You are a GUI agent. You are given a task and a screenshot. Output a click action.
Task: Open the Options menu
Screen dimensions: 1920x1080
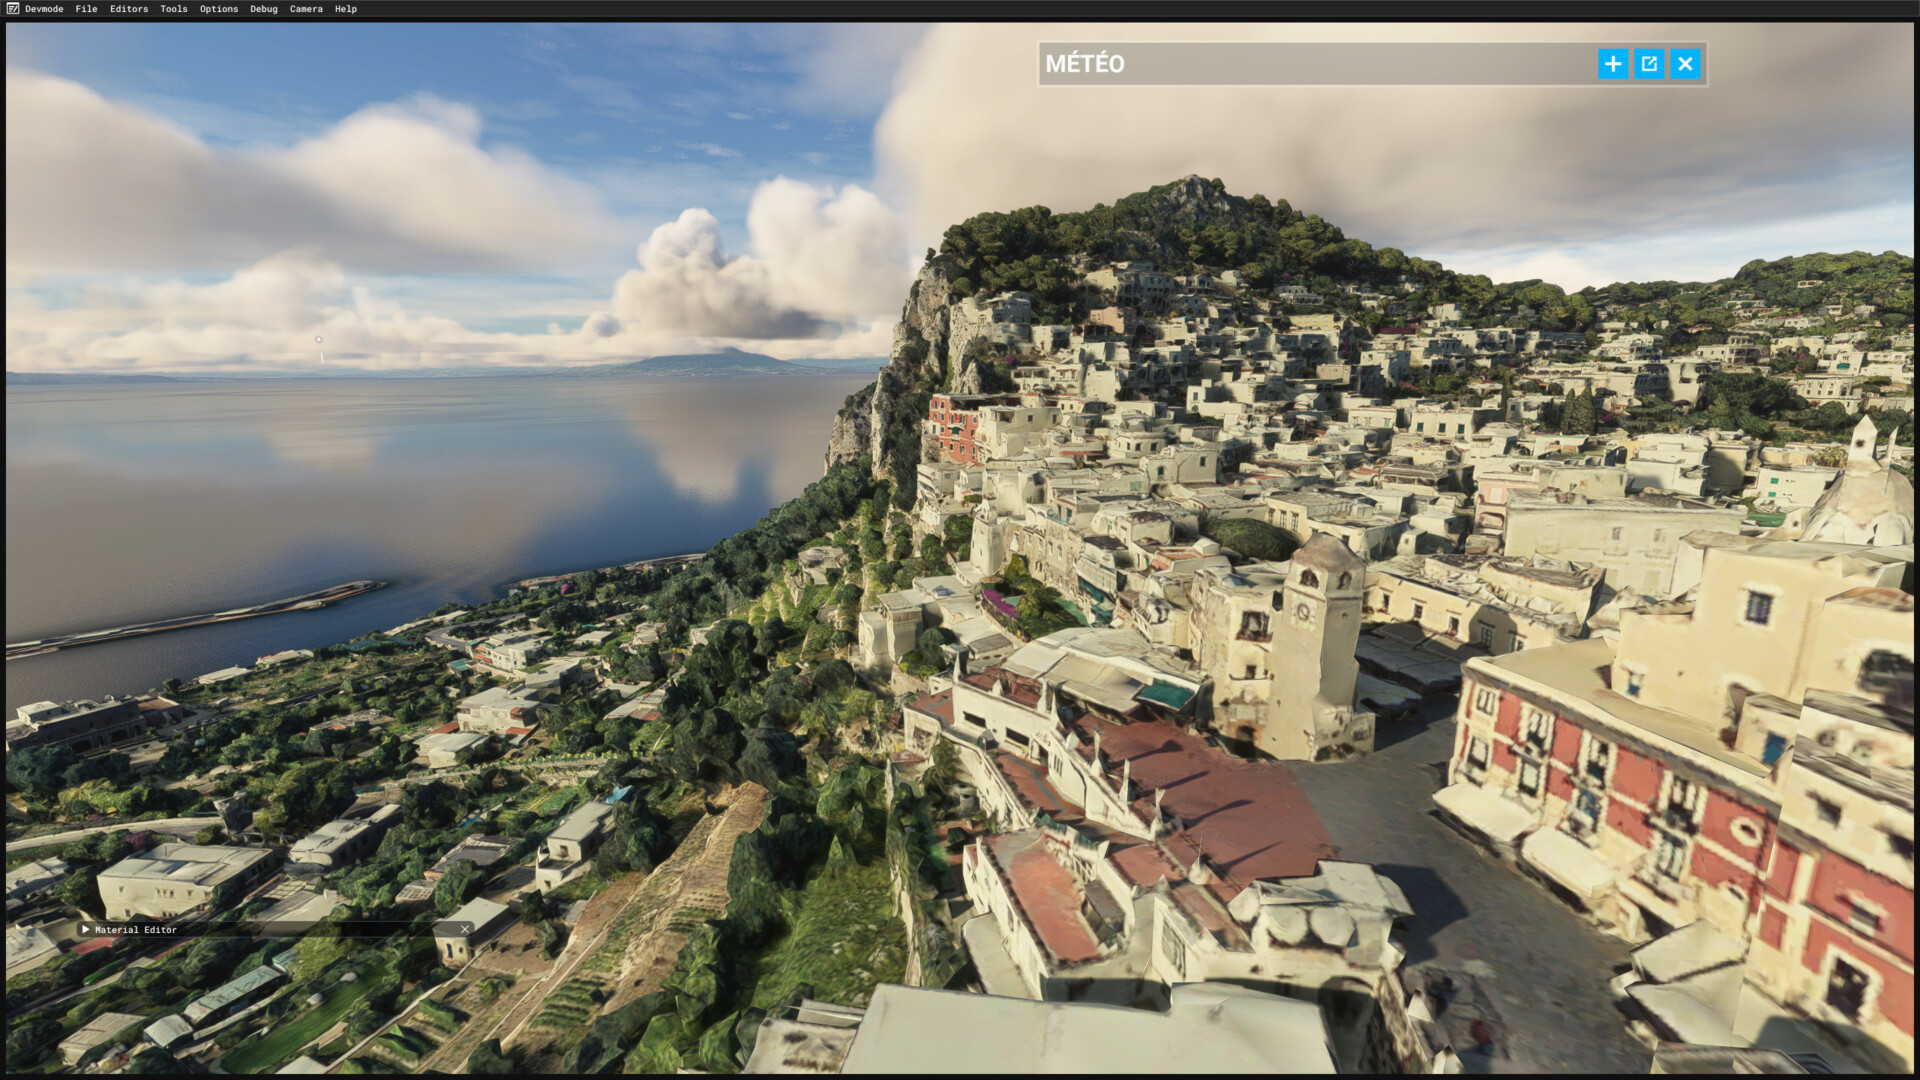coord(219,9)
